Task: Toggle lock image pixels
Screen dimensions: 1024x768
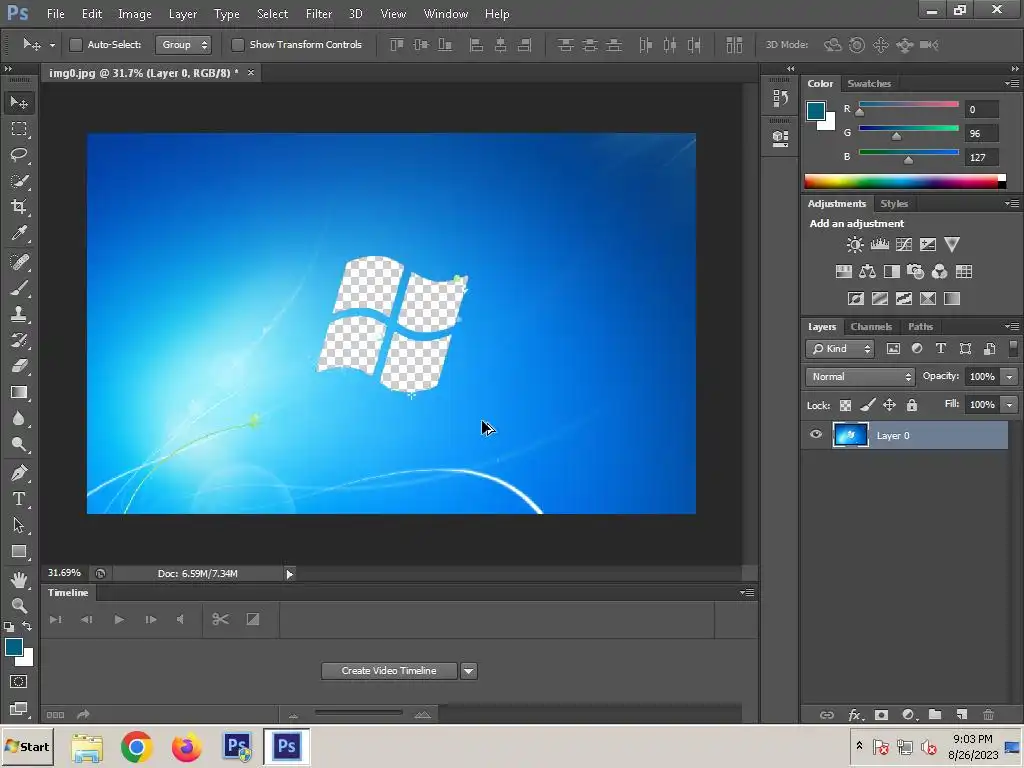Action: [867, 405]
